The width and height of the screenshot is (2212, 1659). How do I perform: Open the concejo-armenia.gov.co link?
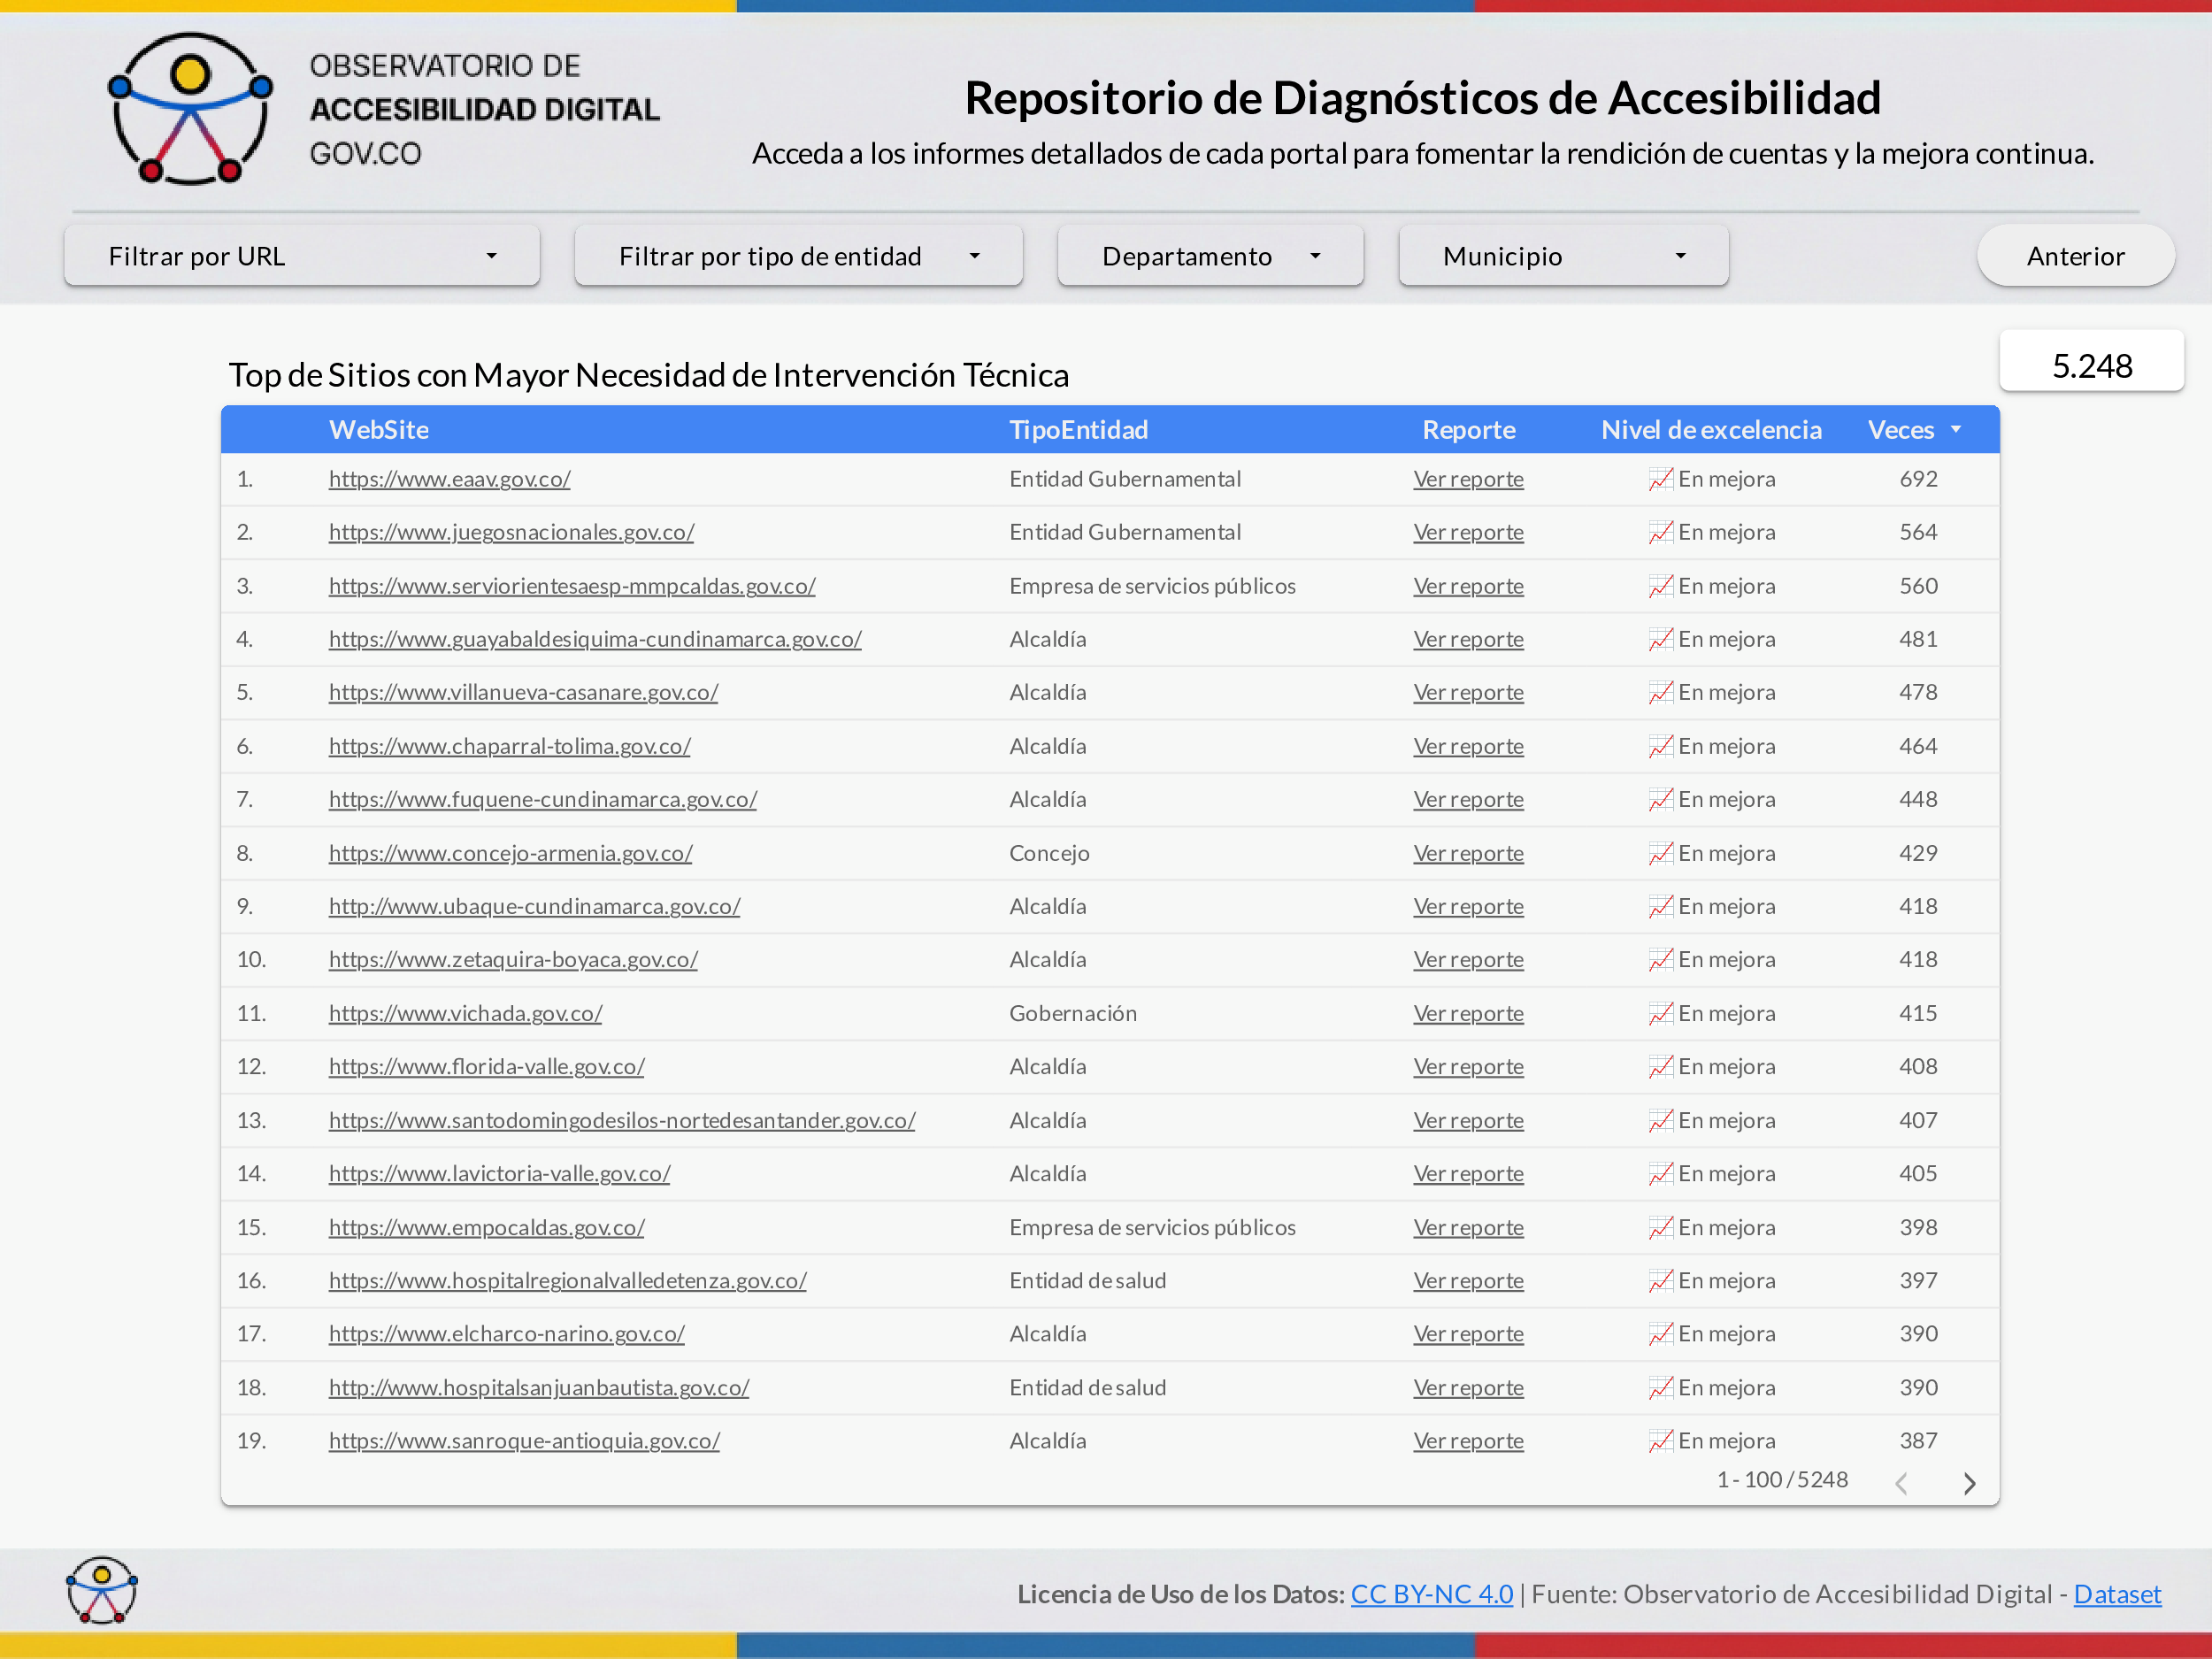tap(510, 853)
